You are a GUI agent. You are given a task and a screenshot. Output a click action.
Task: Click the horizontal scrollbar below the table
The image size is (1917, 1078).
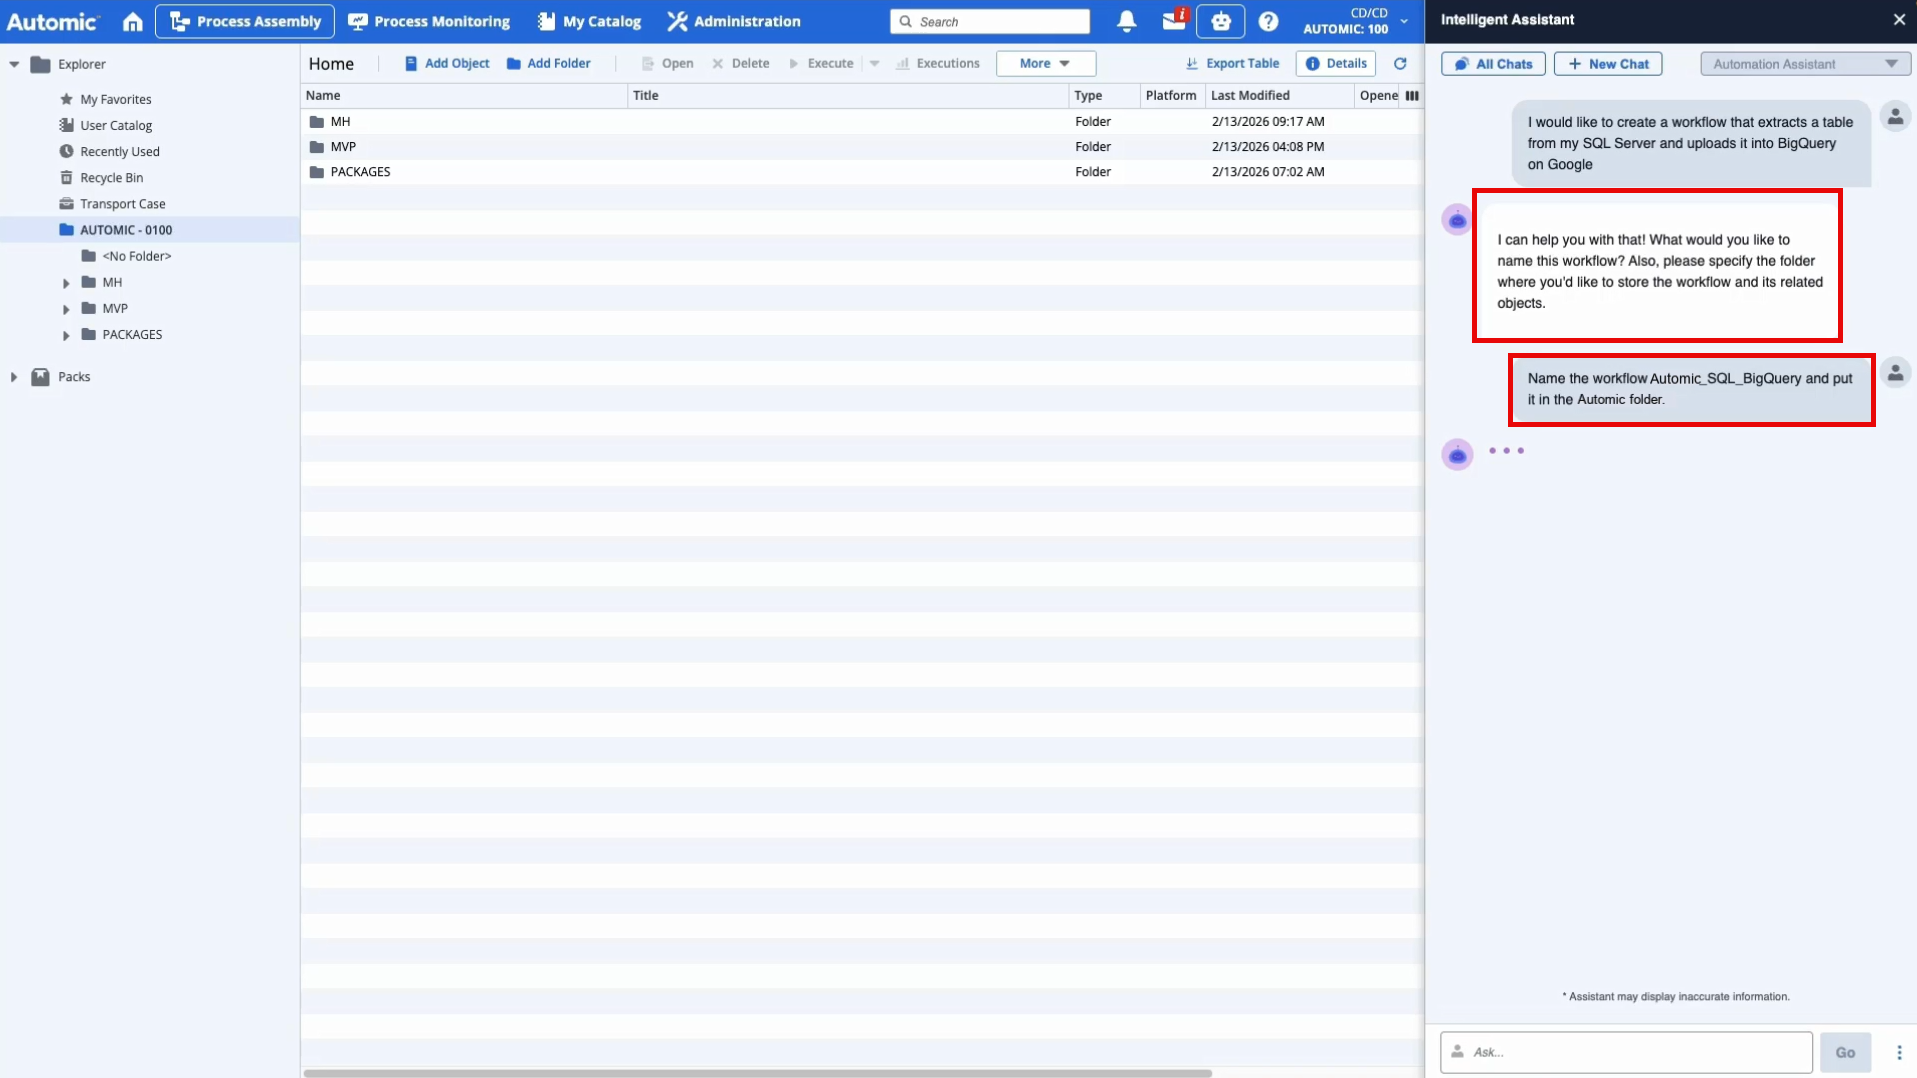(757, 1073)
